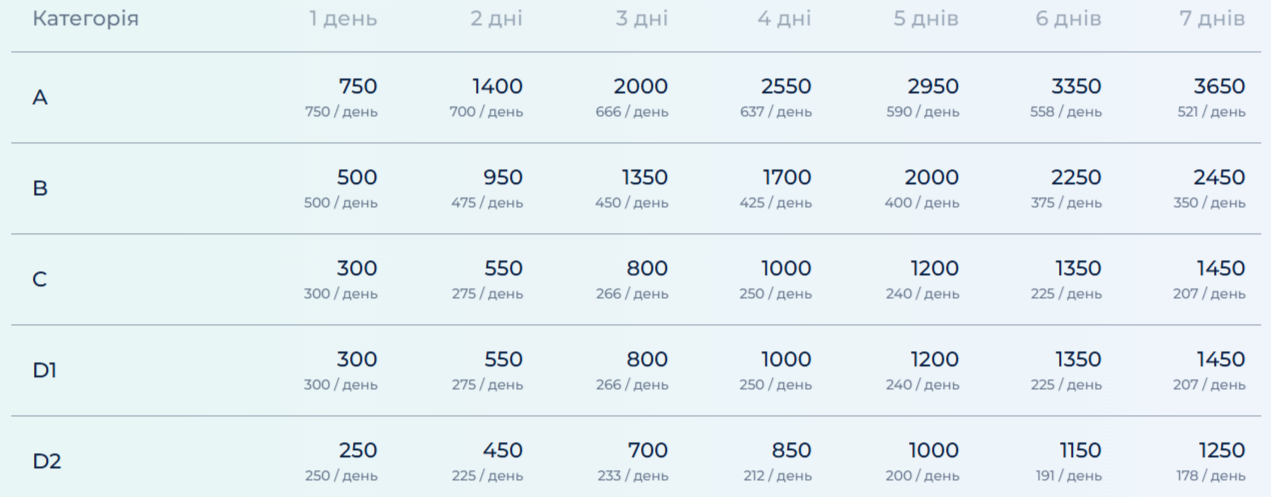Select the 950 two-day price for B
The height and width of the screenshot is (497, 1271).
click(x=503, y=178)
